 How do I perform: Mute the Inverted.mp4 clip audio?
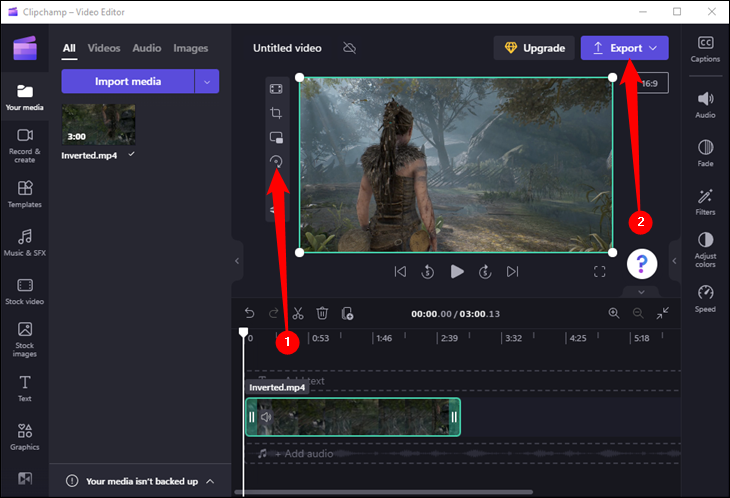pyautogui.click(x=266, y=417)
